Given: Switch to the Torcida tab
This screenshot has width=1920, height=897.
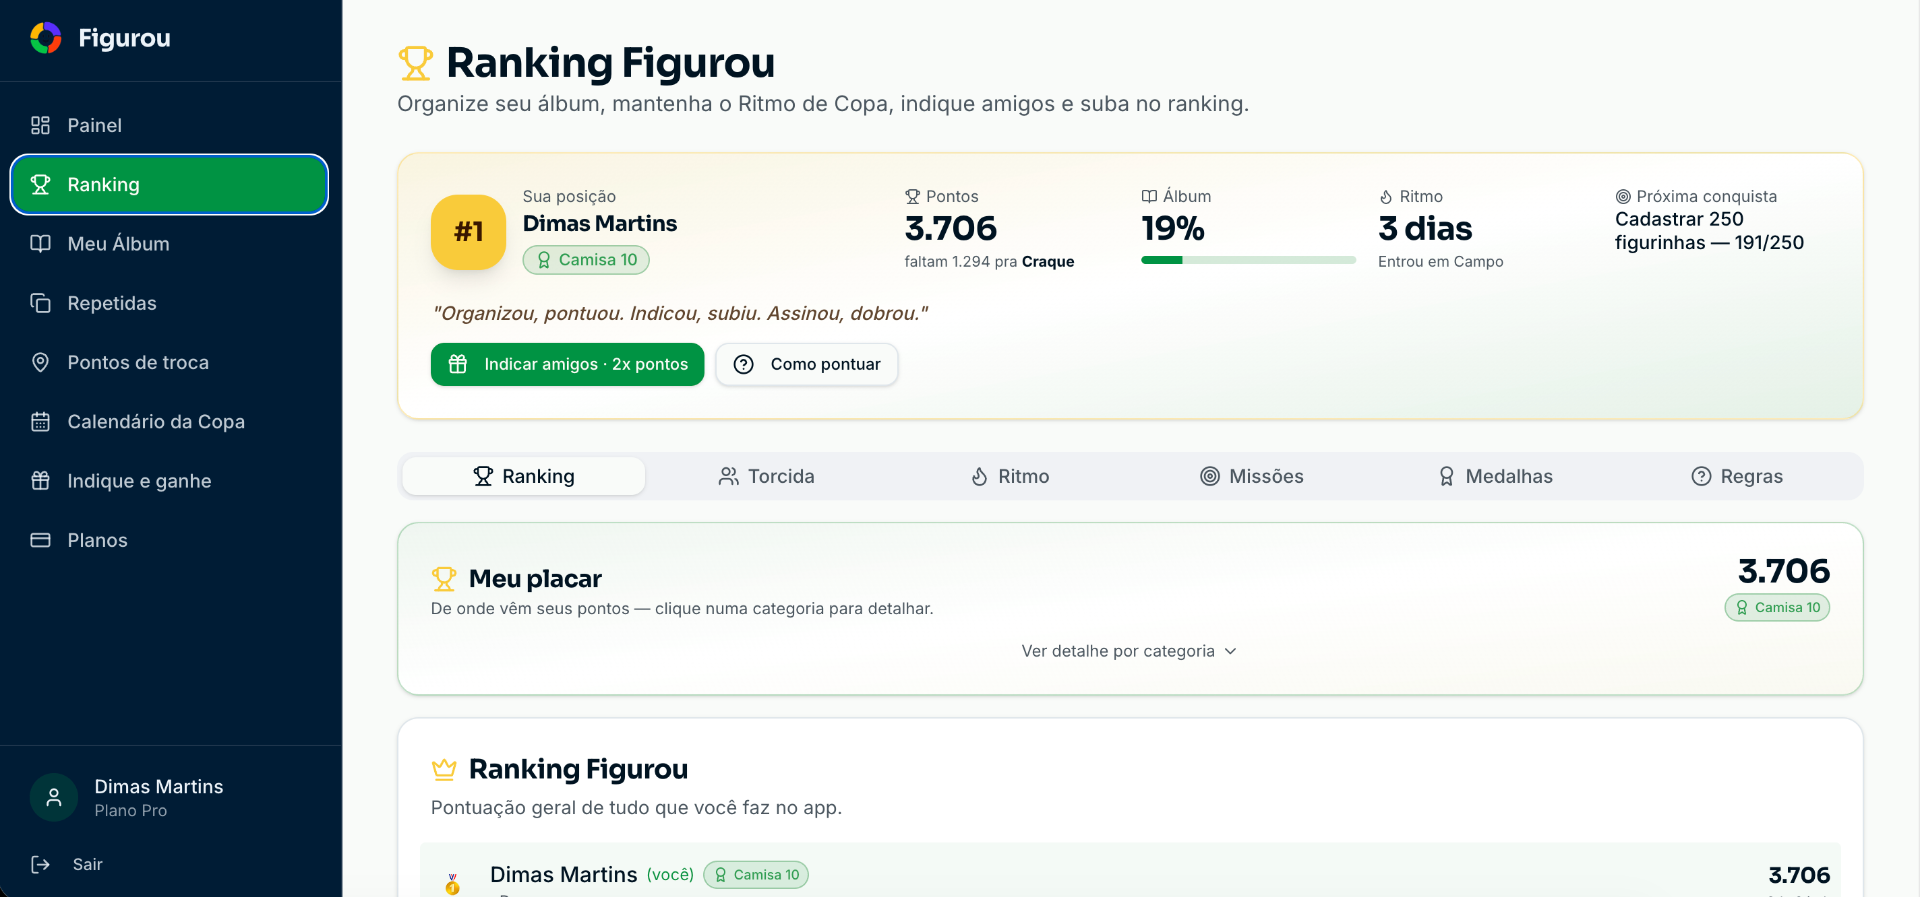Looking at the screenshot, I should [x=767, y=476].
